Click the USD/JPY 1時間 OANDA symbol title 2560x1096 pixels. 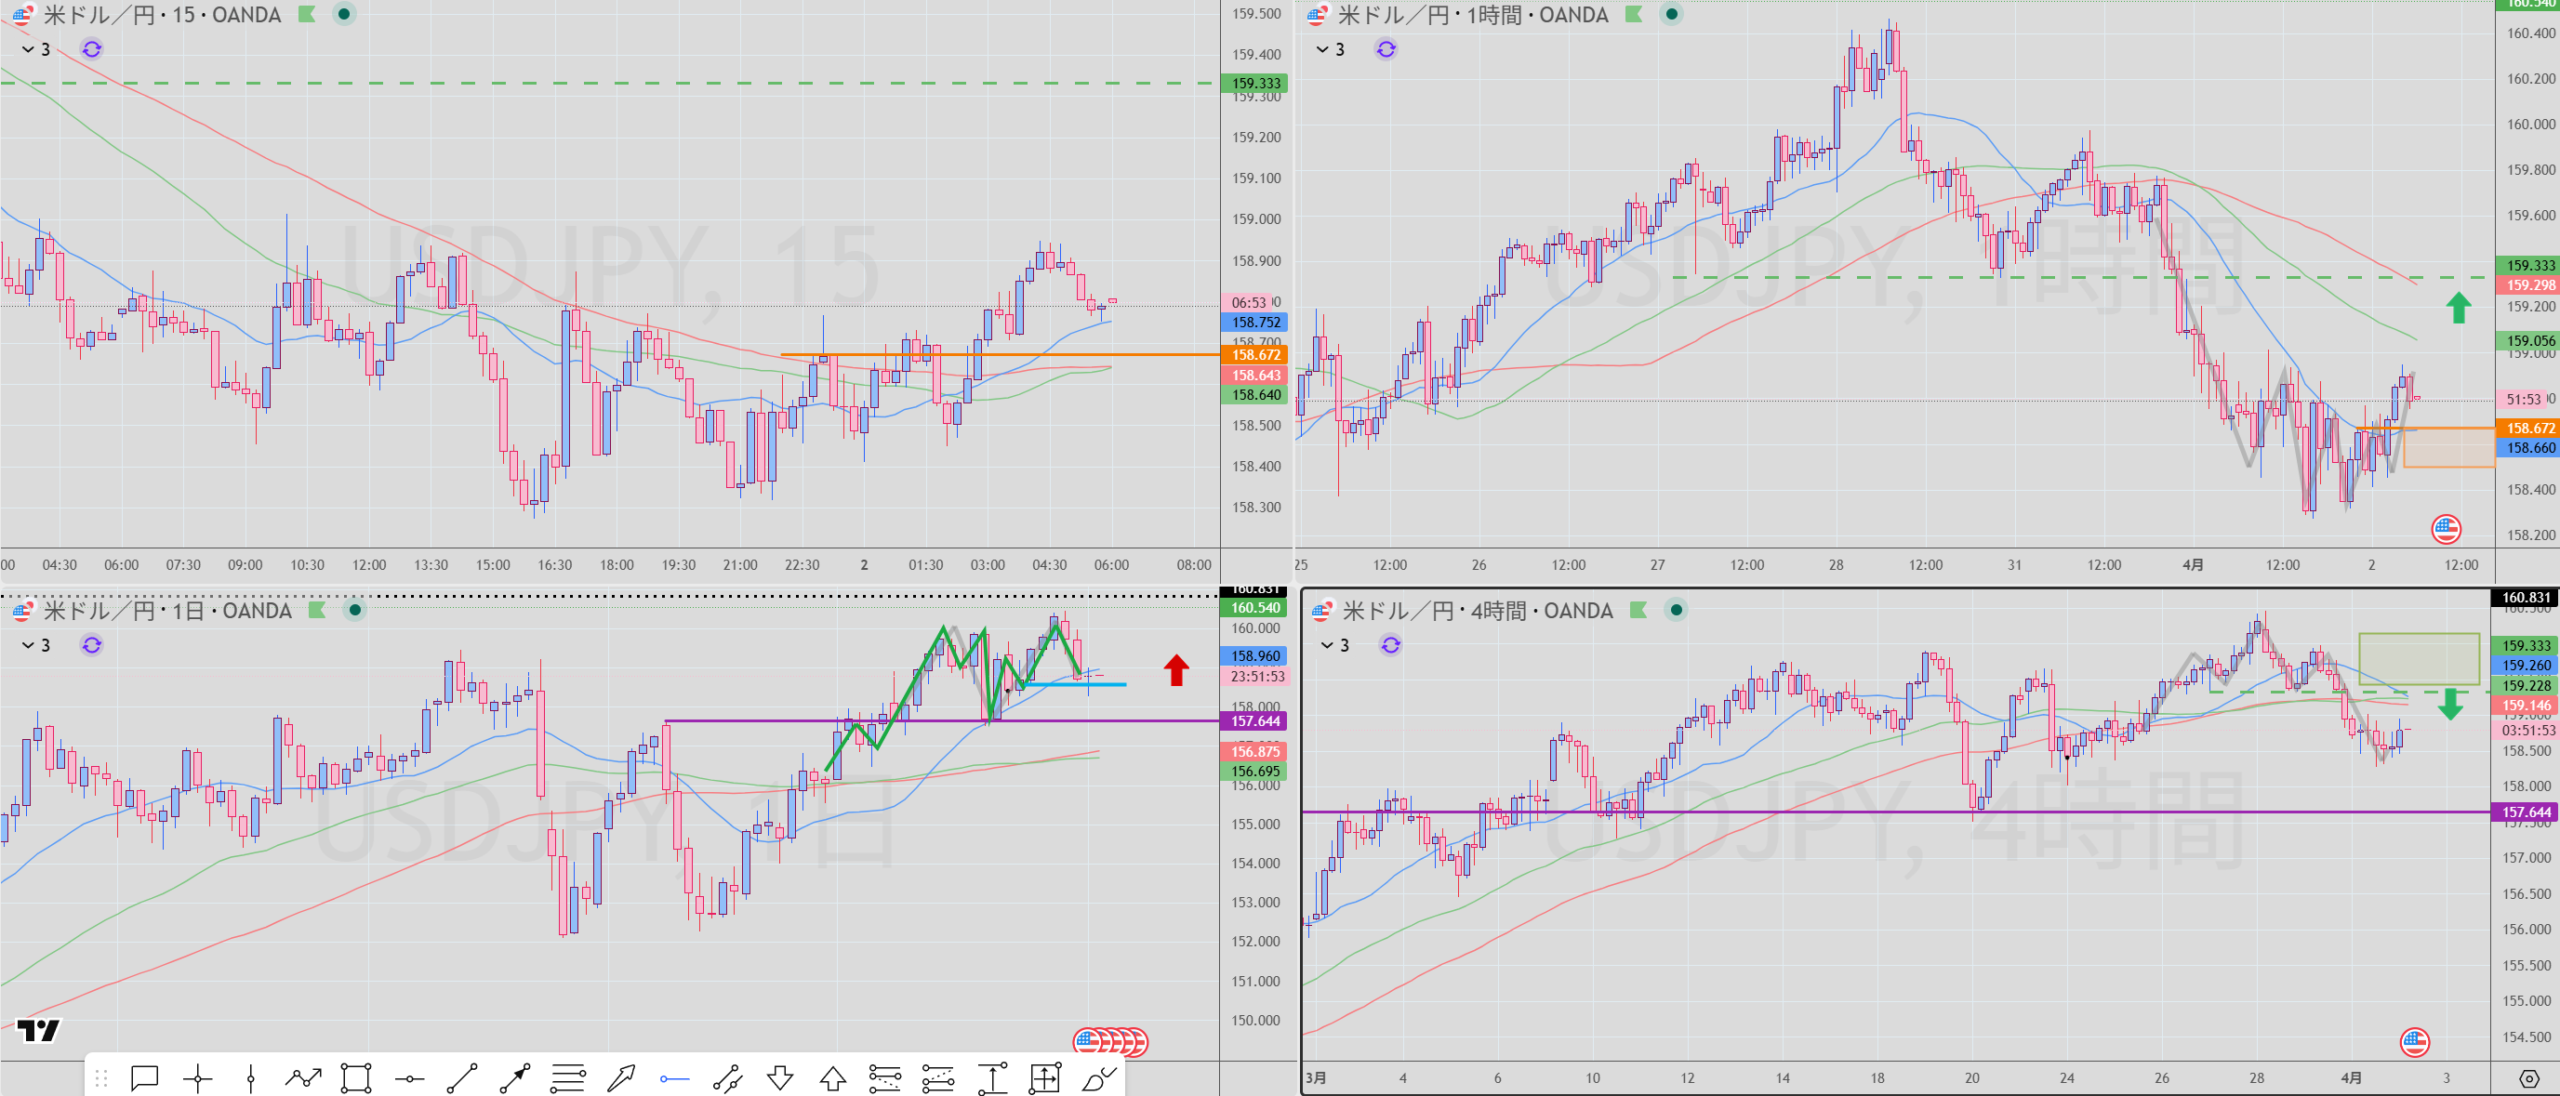[x=1473, y=15]
